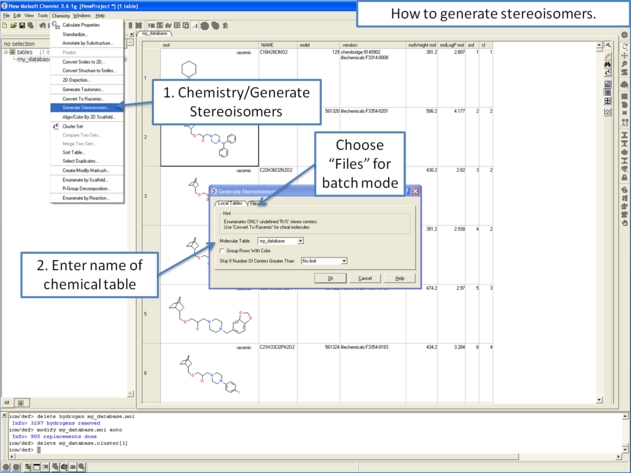This screenshot has height=473, width=631.
Task: Select Generate Stereoisomers from Chemistry menu
Action: point(84,107)
